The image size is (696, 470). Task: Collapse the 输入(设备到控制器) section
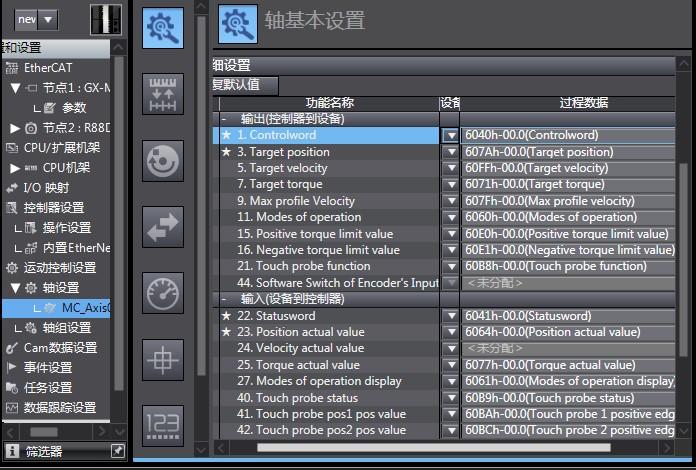[224, 299]
